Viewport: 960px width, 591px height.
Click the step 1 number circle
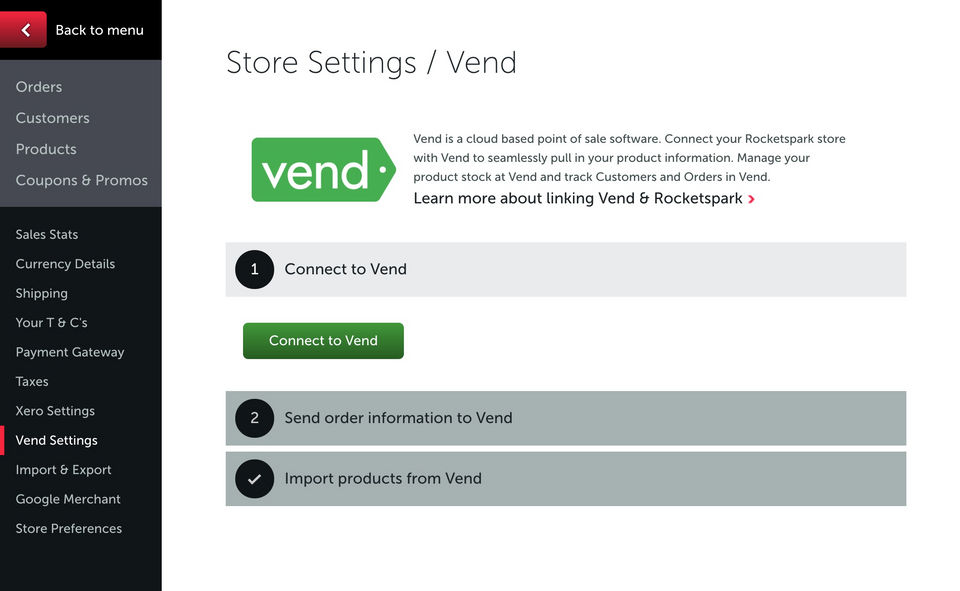click(254, 269)
